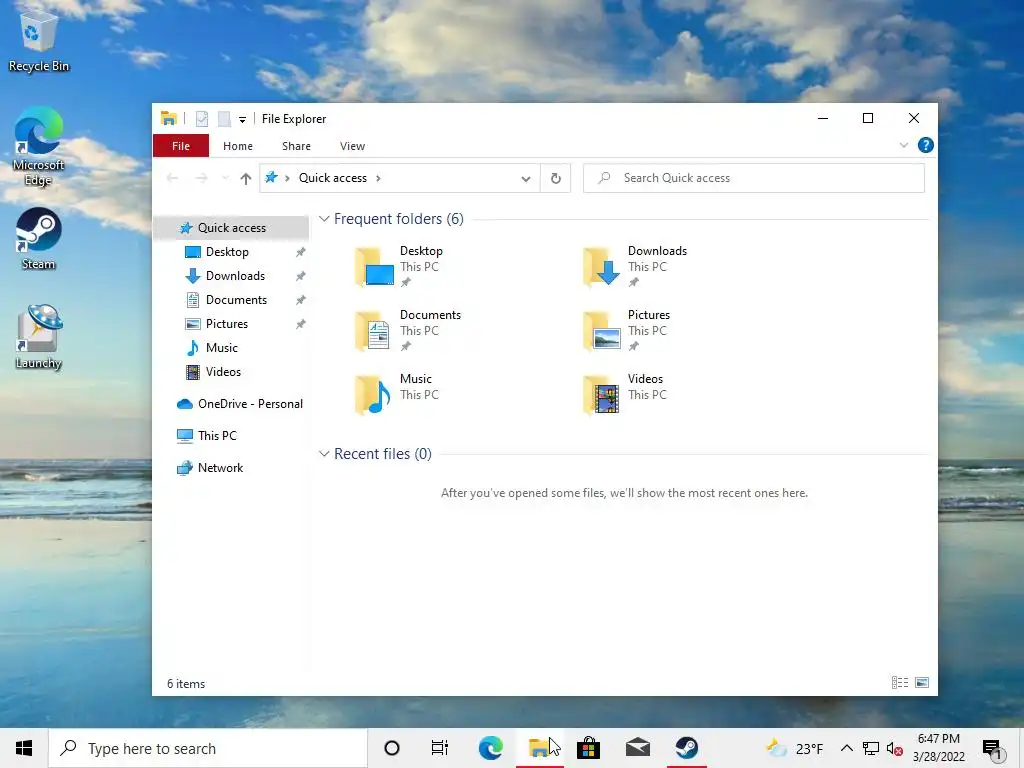Show hidden system tray icons
The image size is (1024, 768).
[x=846, y=748]
